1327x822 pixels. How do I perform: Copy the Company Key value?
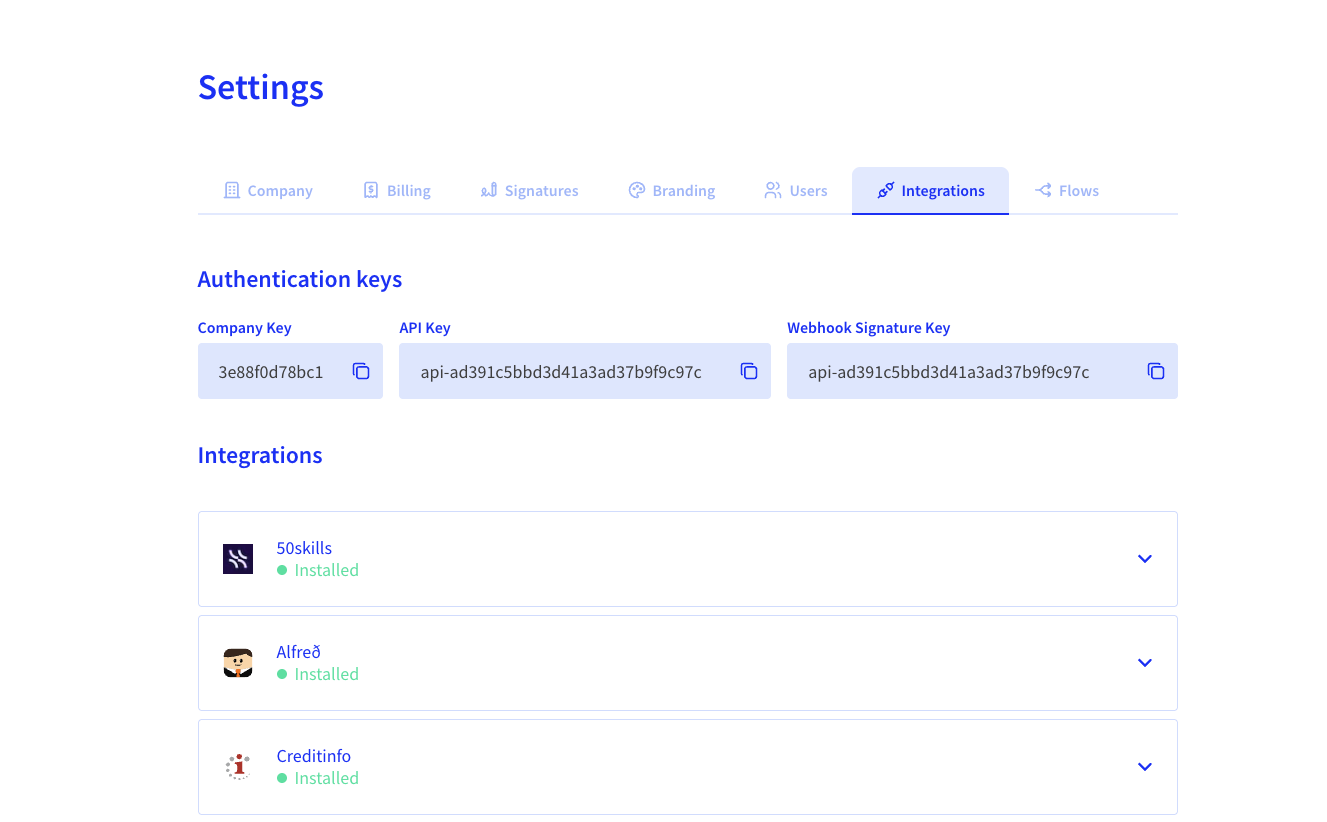pyautogui.click(x=361, y=371)
